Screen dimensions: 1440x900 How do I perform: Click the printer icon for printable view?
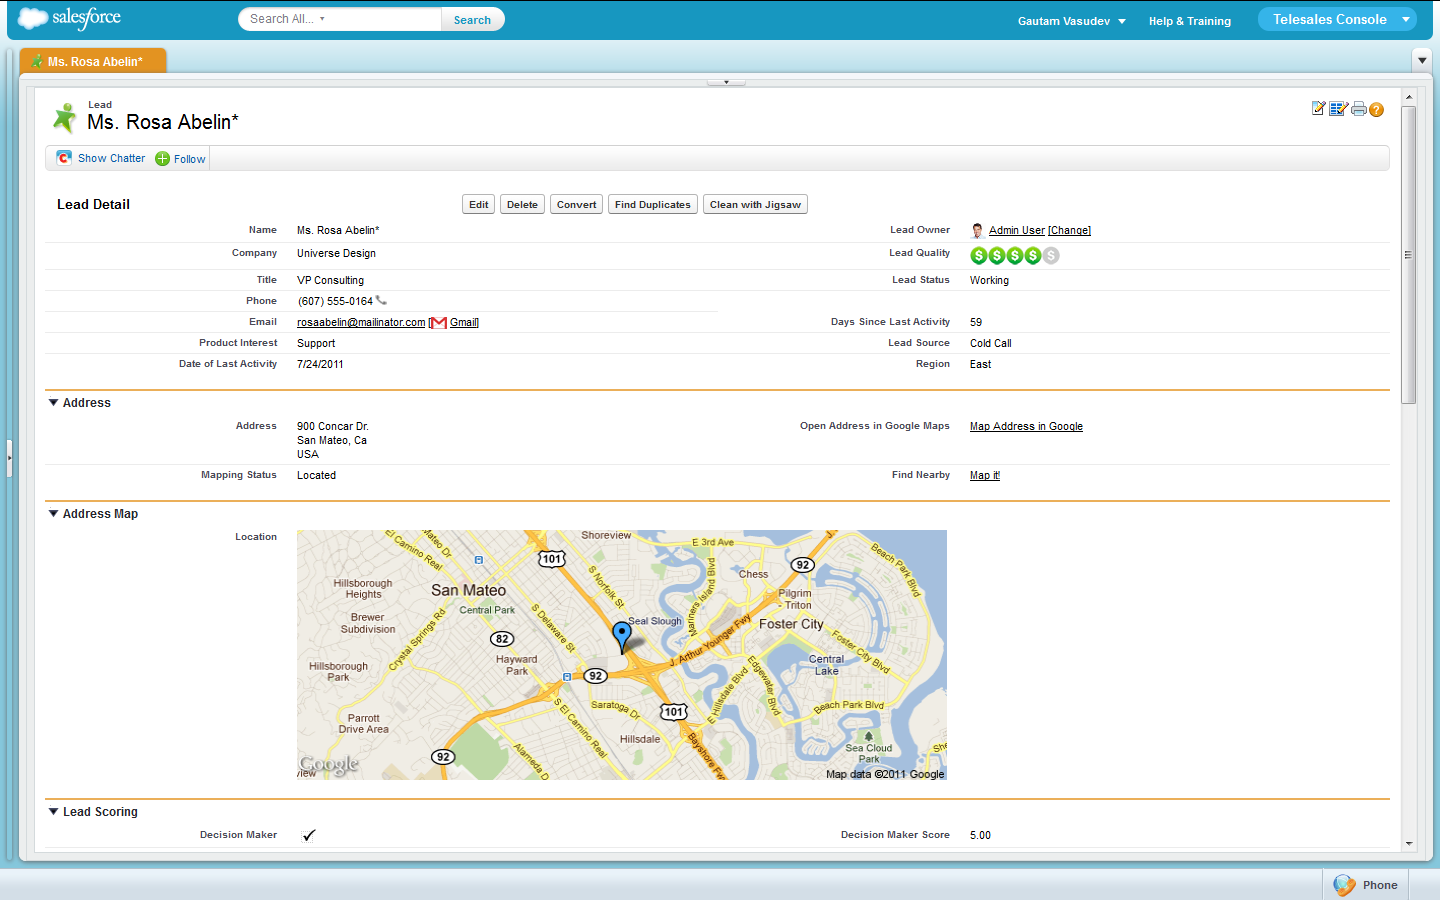point(1358,109)
